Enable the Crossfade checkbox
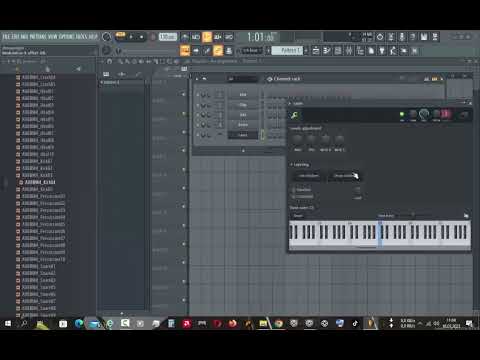This screenshot has width=480, height=360. tap(294, 197)
